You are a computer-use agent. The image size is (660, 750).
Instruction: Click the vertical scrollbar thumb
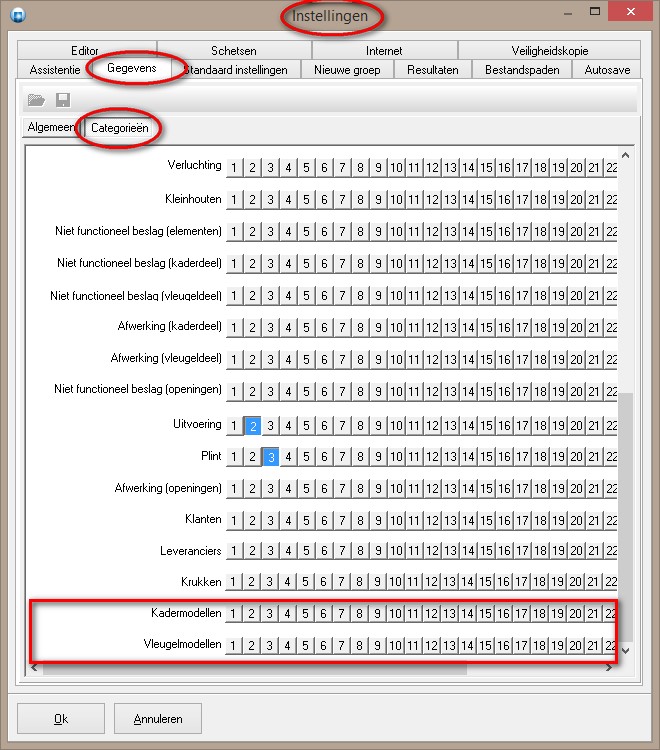coord(625,517)
